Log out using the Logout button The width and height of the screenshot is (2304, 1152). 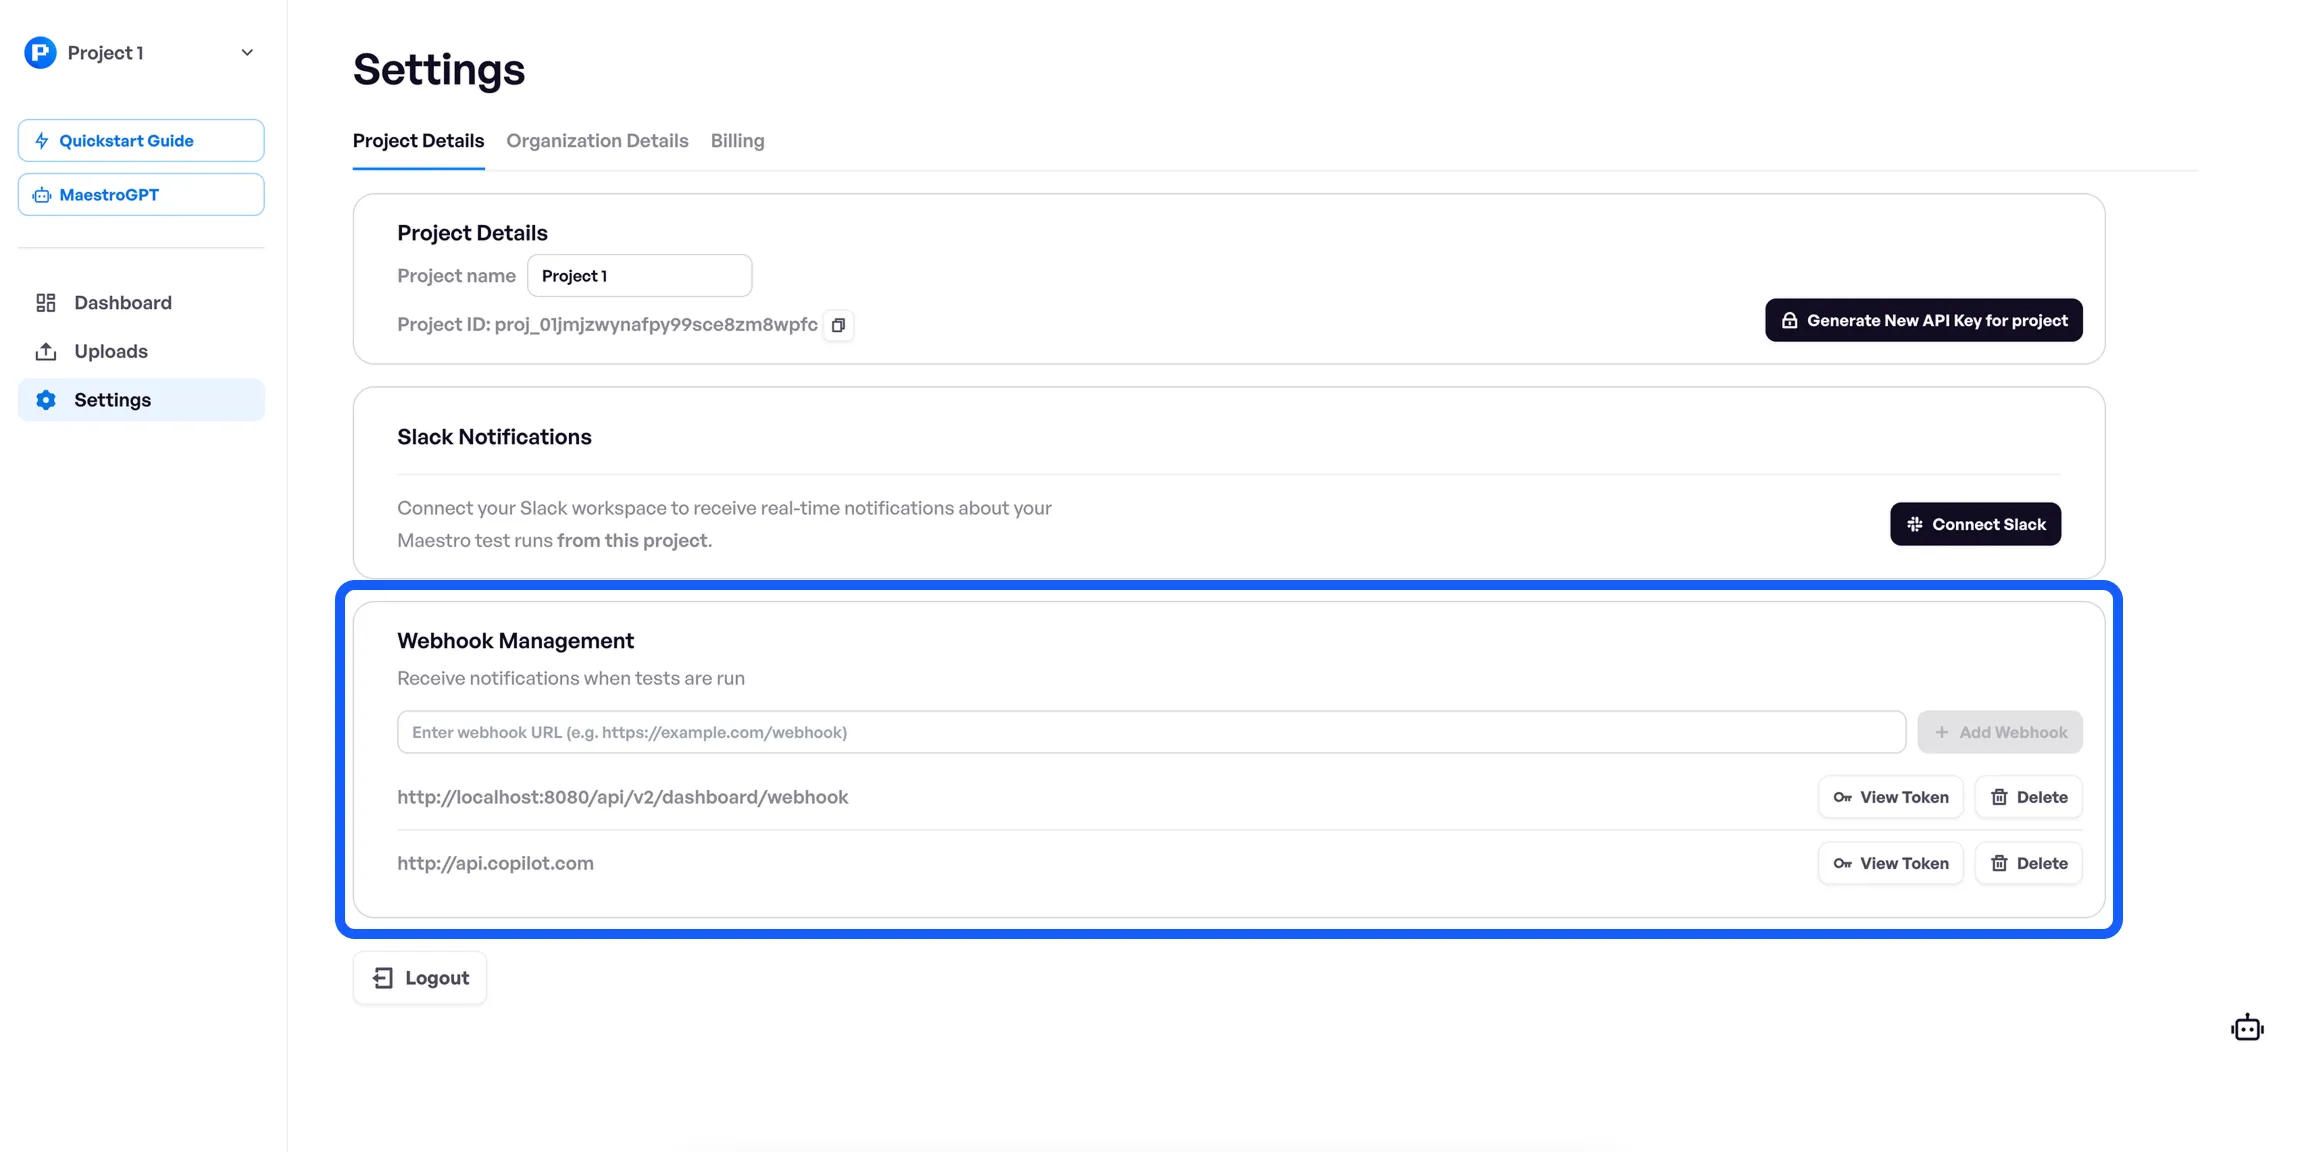[x=420, y=978]
